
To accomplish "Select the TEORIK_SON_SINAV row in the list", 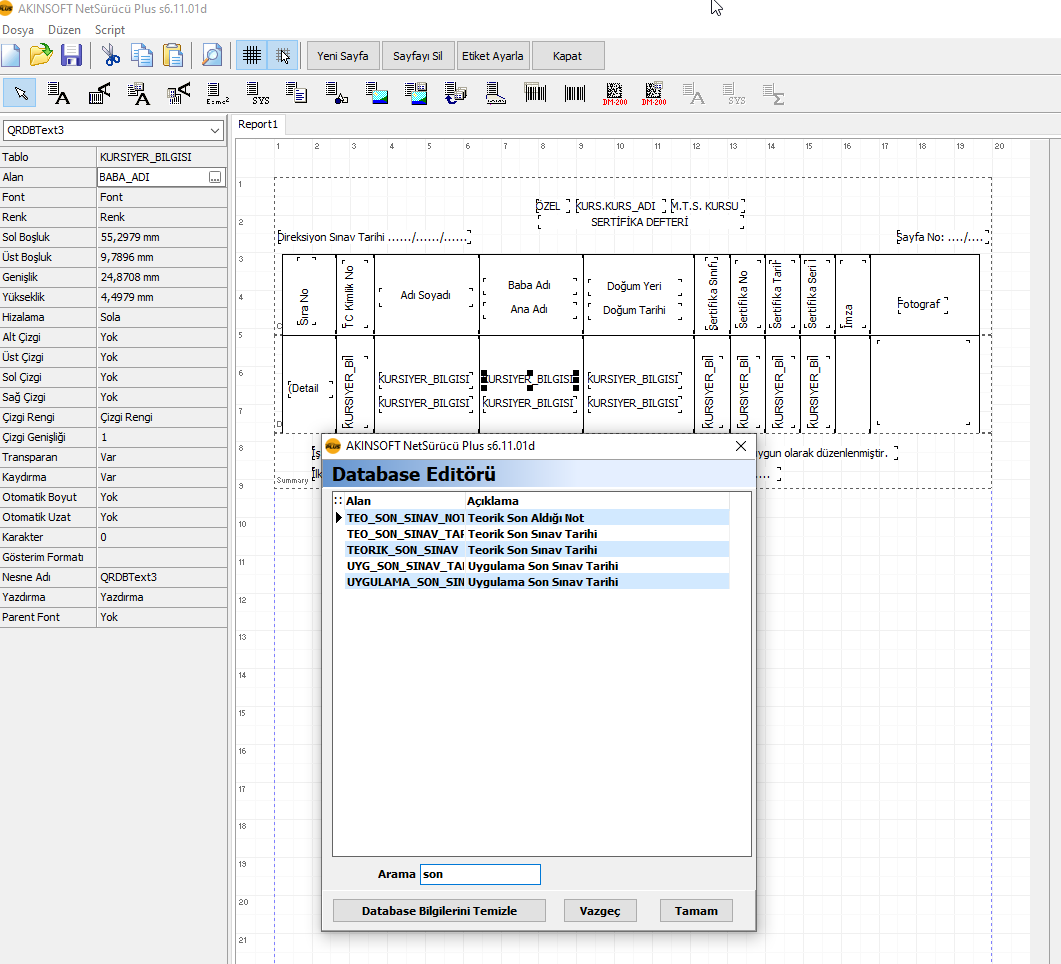I will point(402,550).
